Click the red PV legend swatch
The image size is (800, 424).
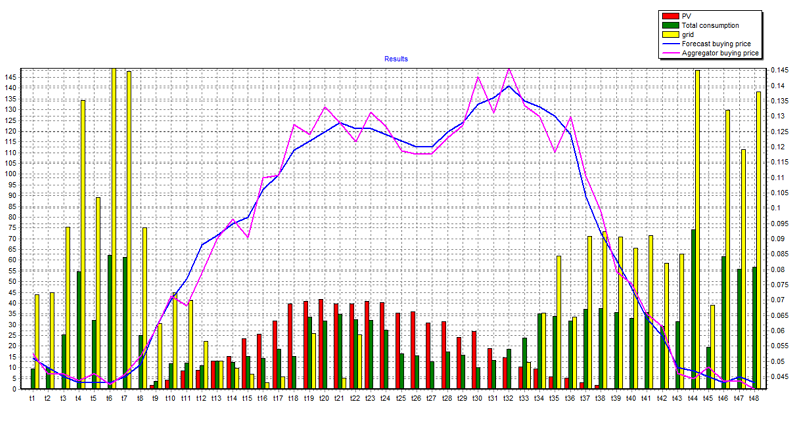[x=670, y=17]
